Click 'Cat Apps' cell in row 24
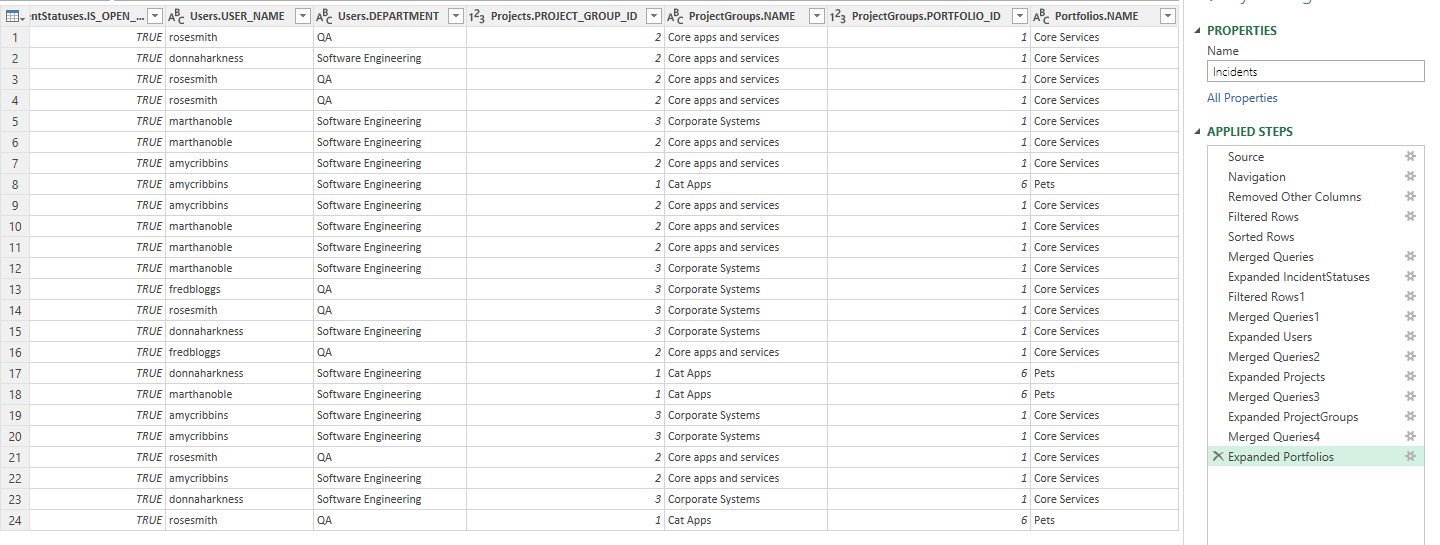The image size is (1440, 545). coord(746,520)
